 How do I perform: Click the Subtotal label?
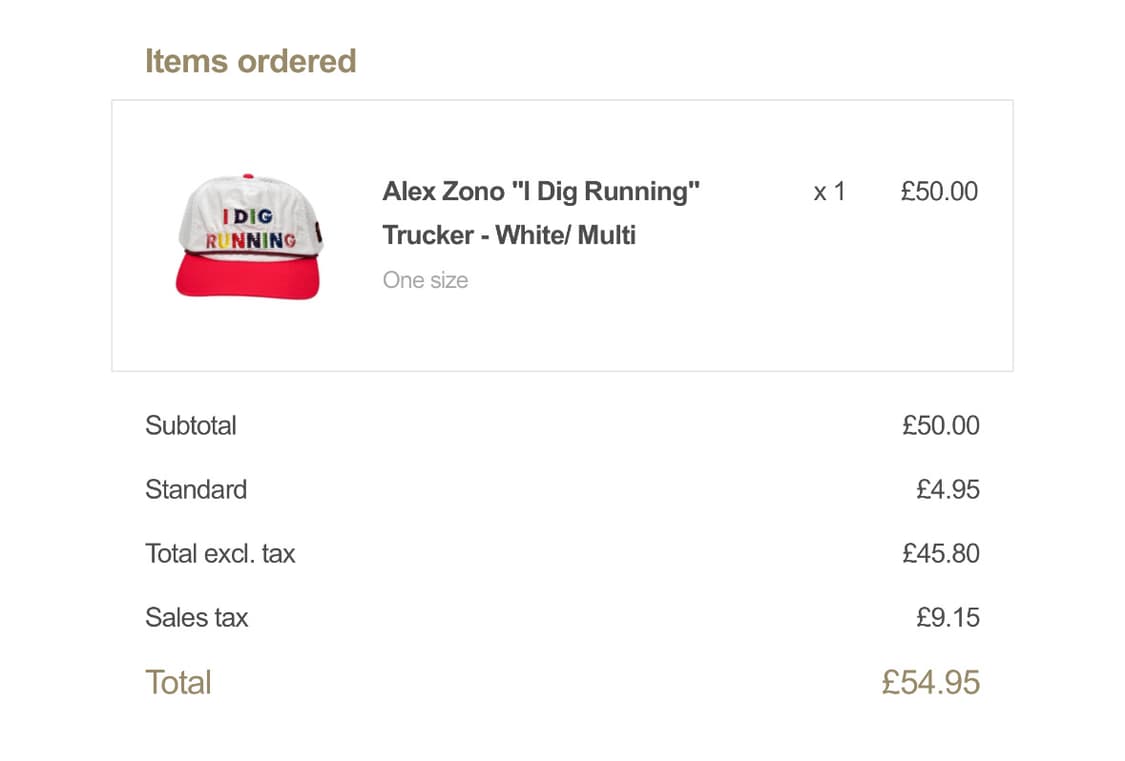[191, 425]
